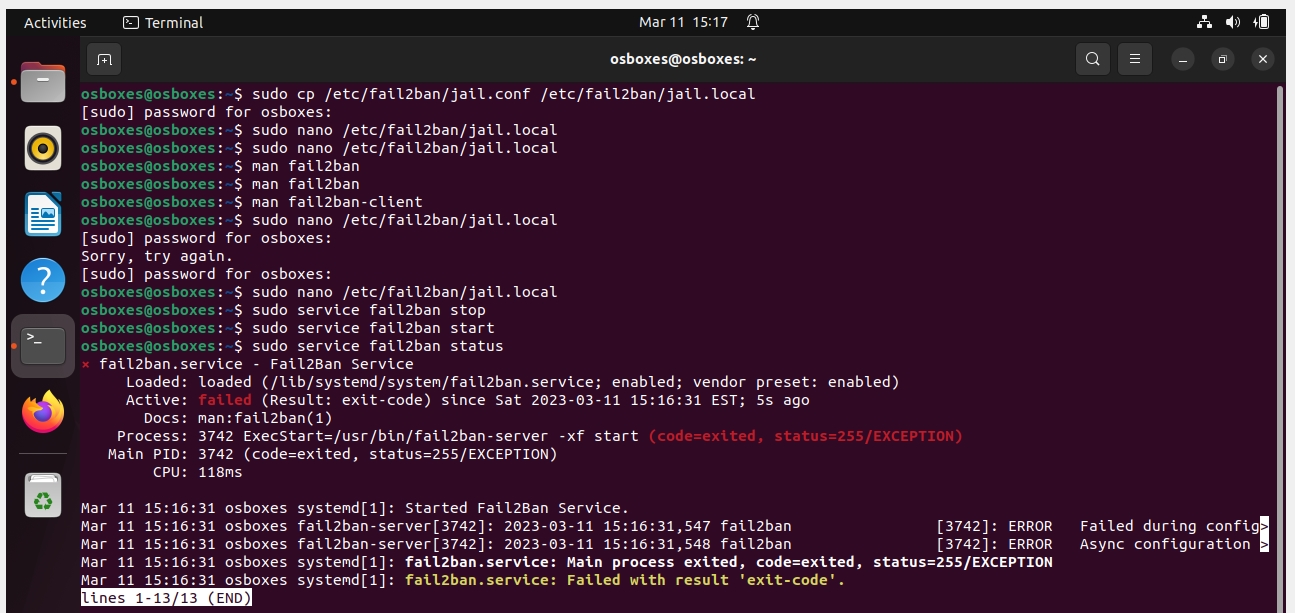1295x613 pixels.
Task: Click the 'lines 1-13/13 (END)' pager prompt
Action: 166,598
